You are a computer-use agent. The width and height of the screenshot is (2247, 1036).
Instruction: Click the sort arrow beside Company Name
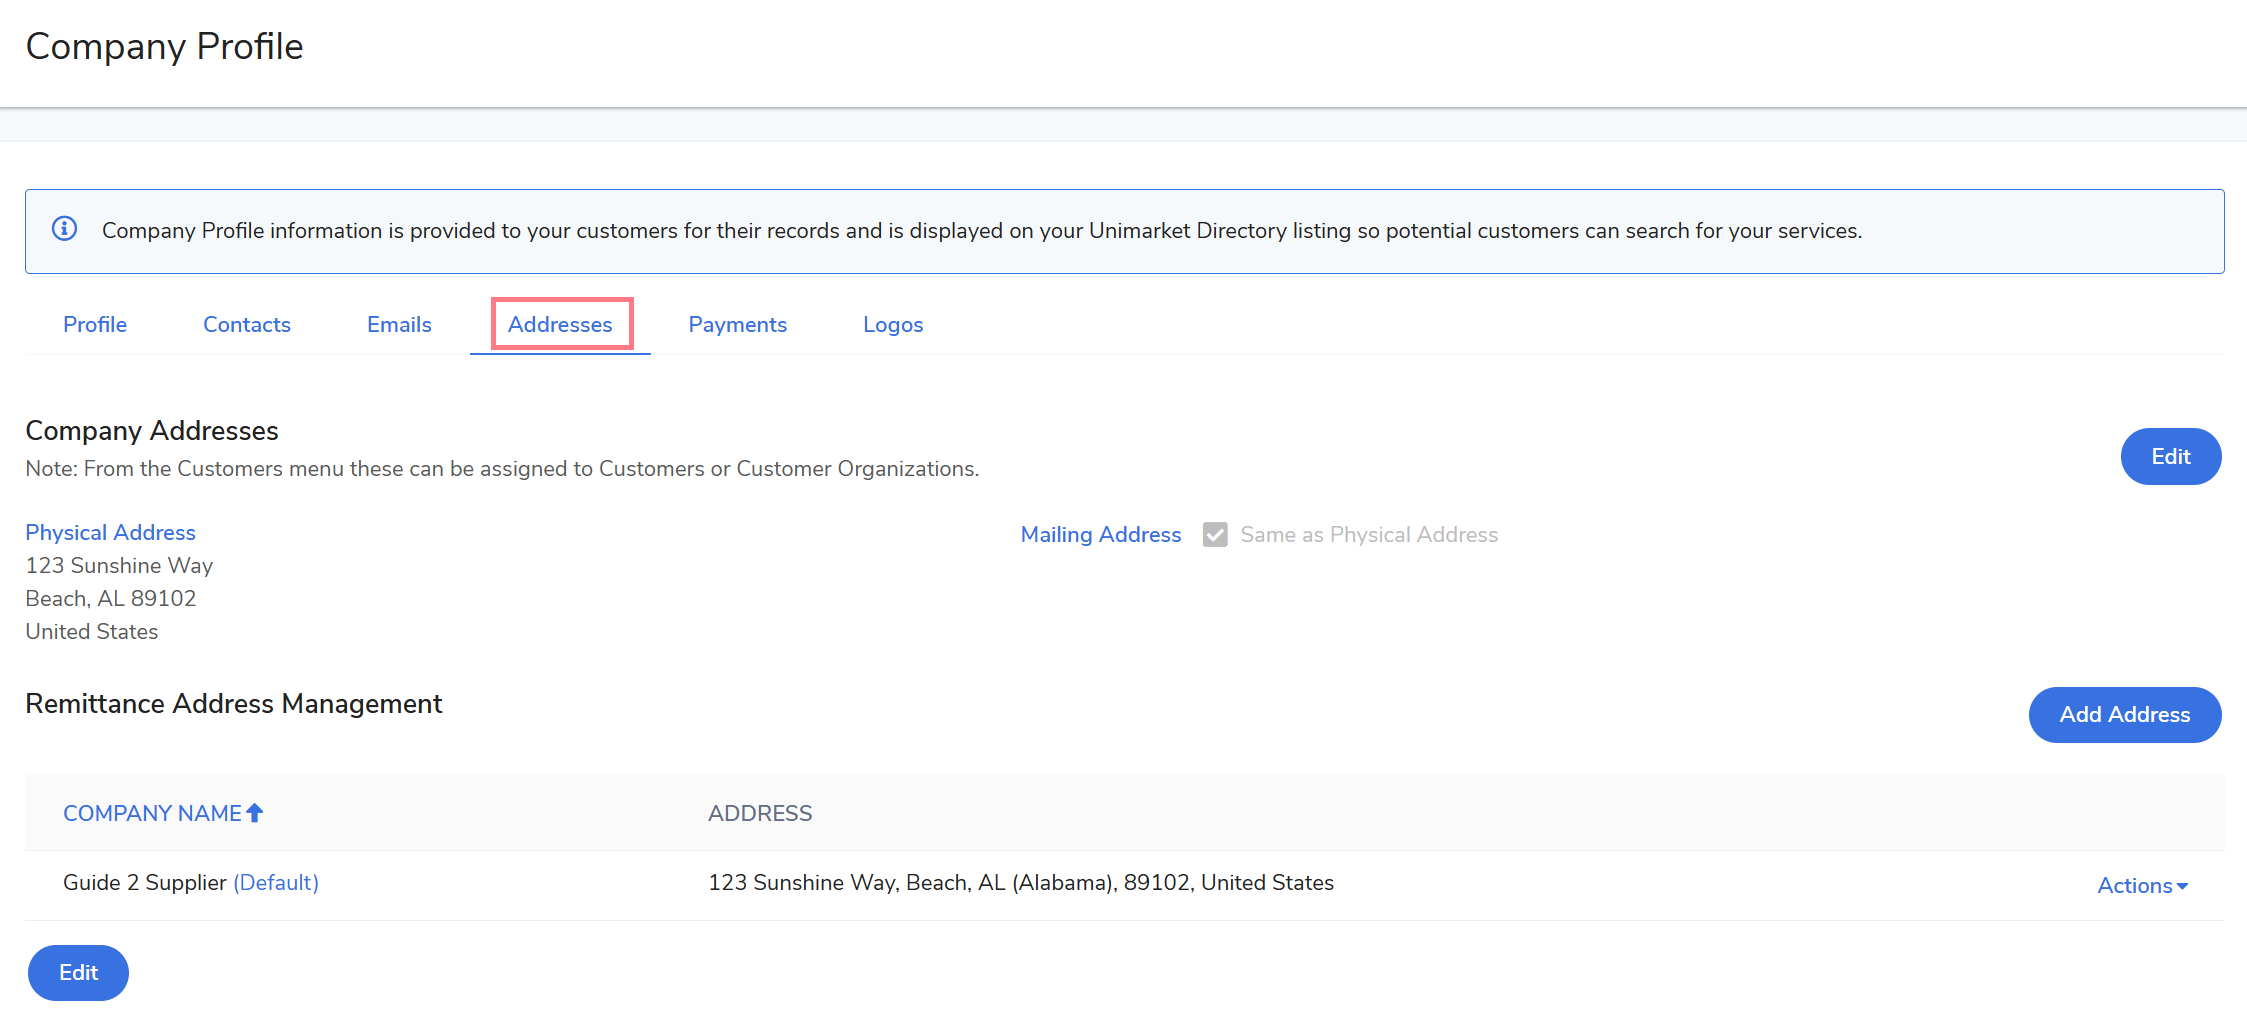point(255,813)
